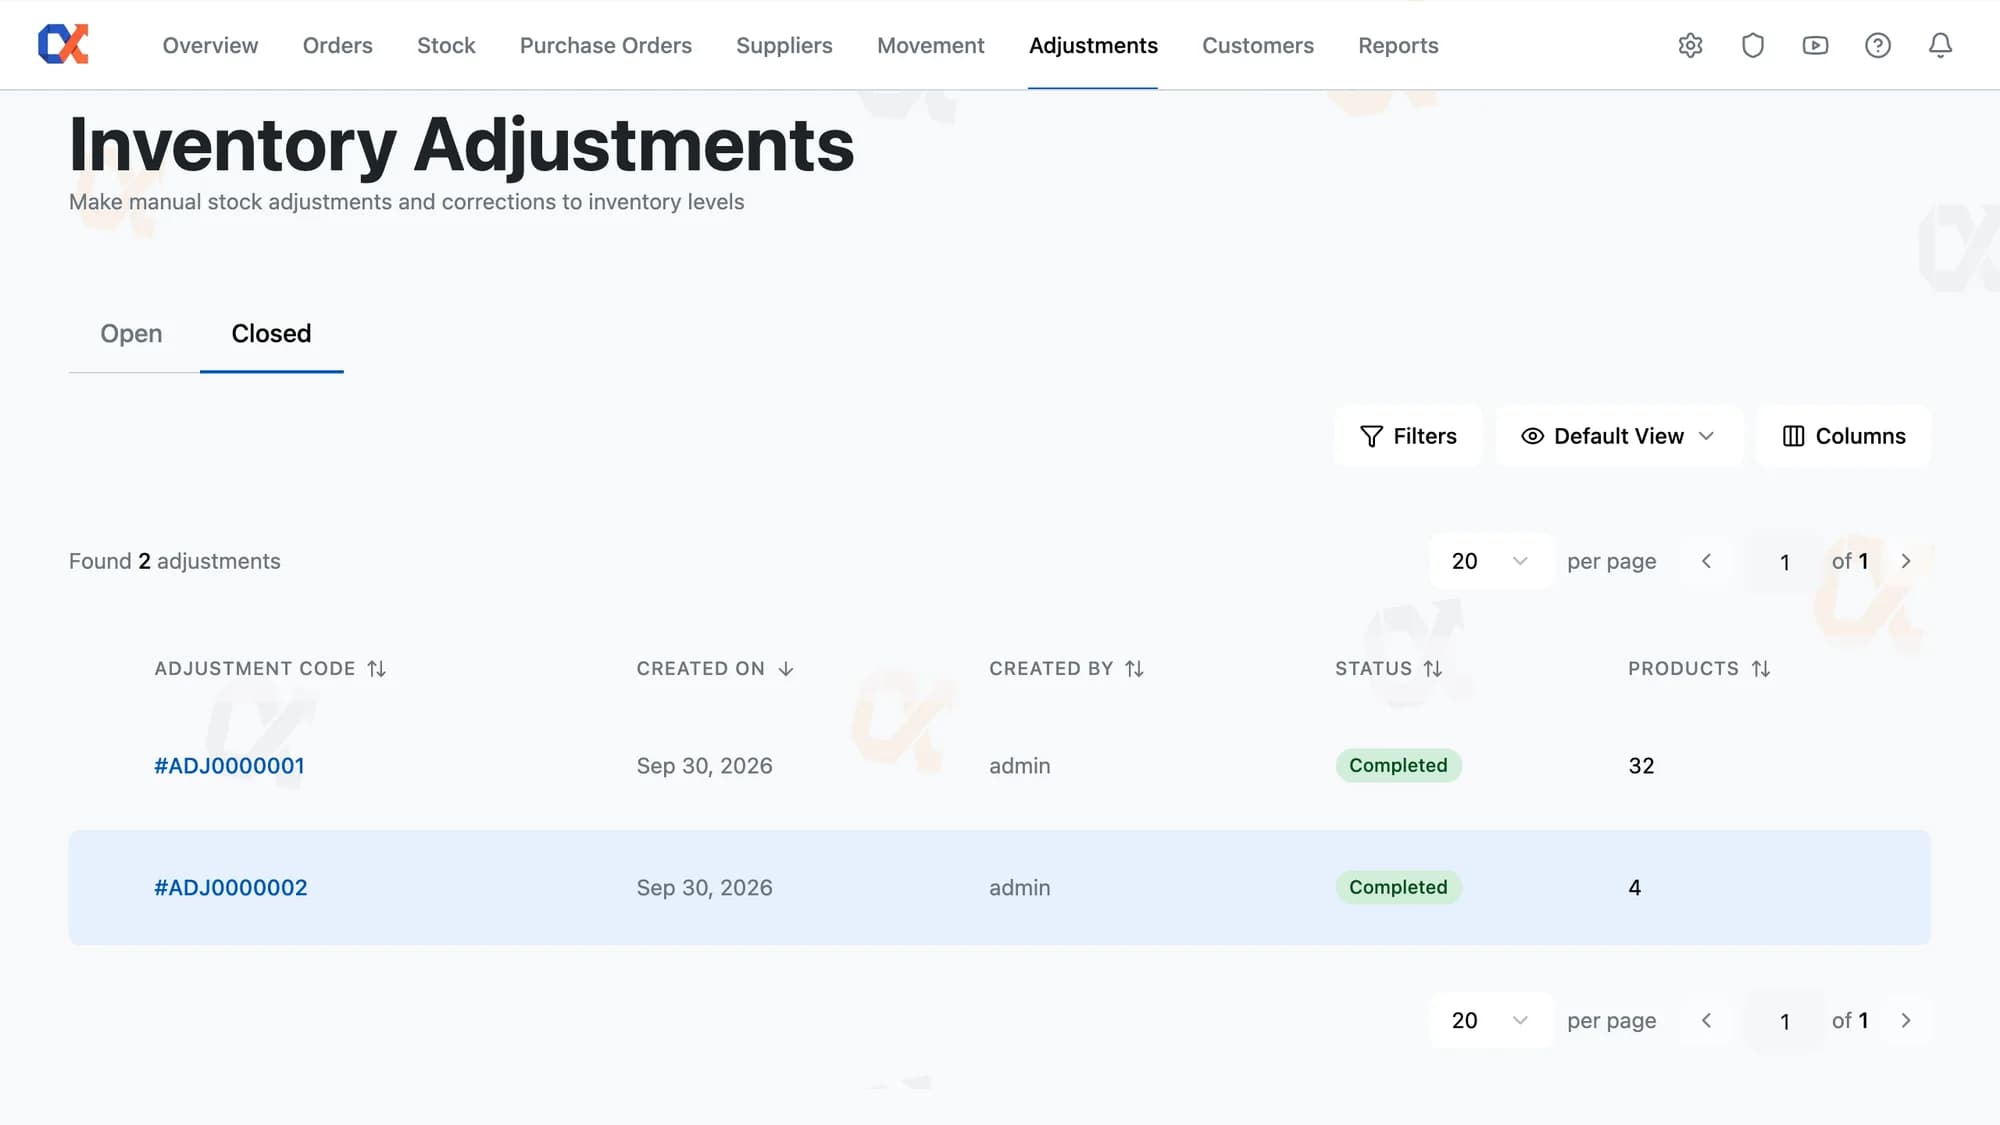
Task: Switch to the Open tab
Action: tap(131, 333)
